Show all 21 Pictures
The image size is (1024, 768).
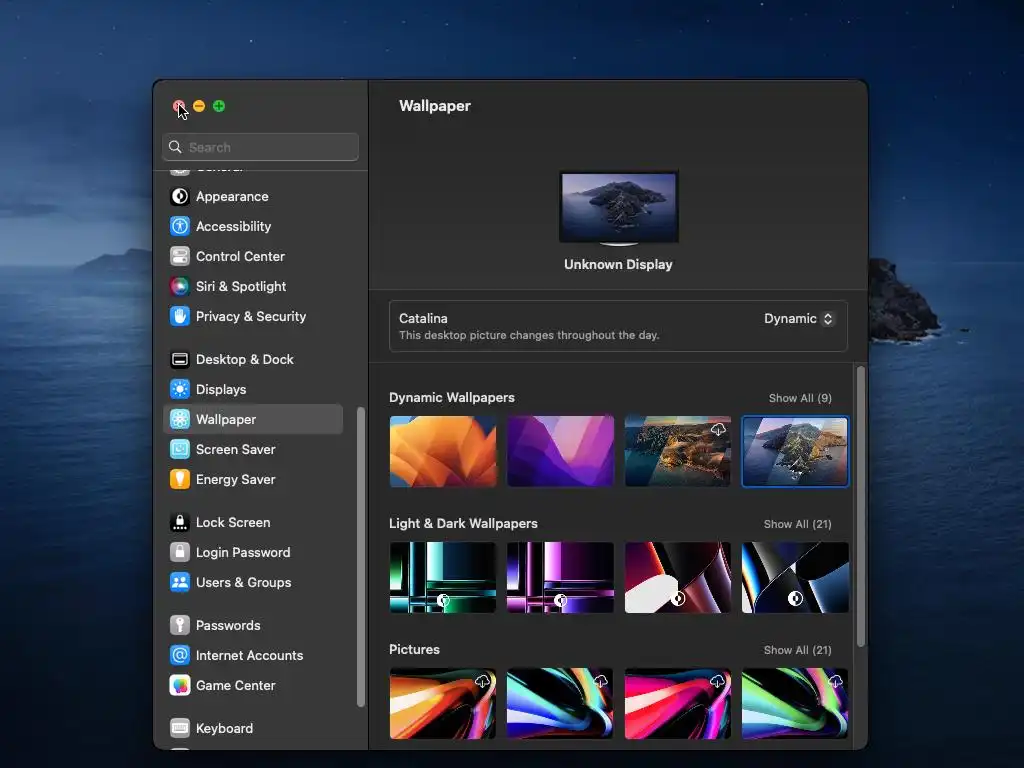[x=797, y=650]
